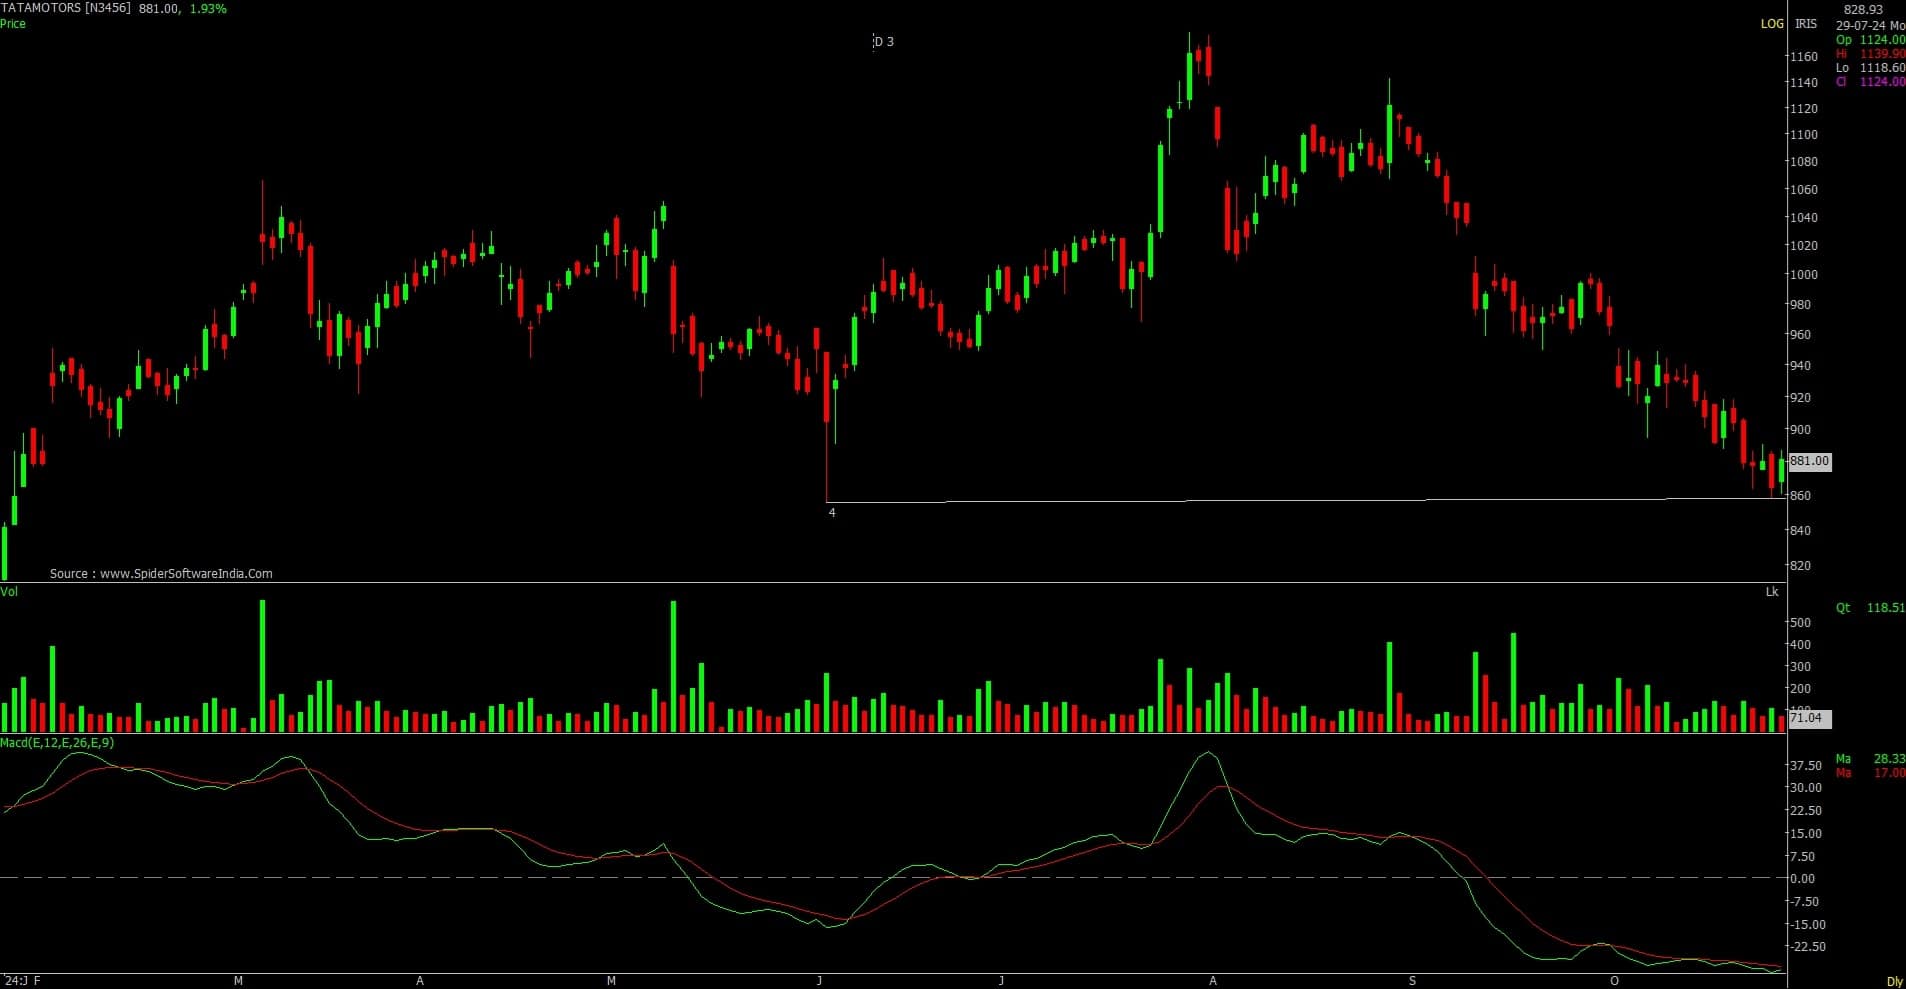Select the Price panel label
The image size is (1906, 989).
pyautogui.click(x=13, y=23)
